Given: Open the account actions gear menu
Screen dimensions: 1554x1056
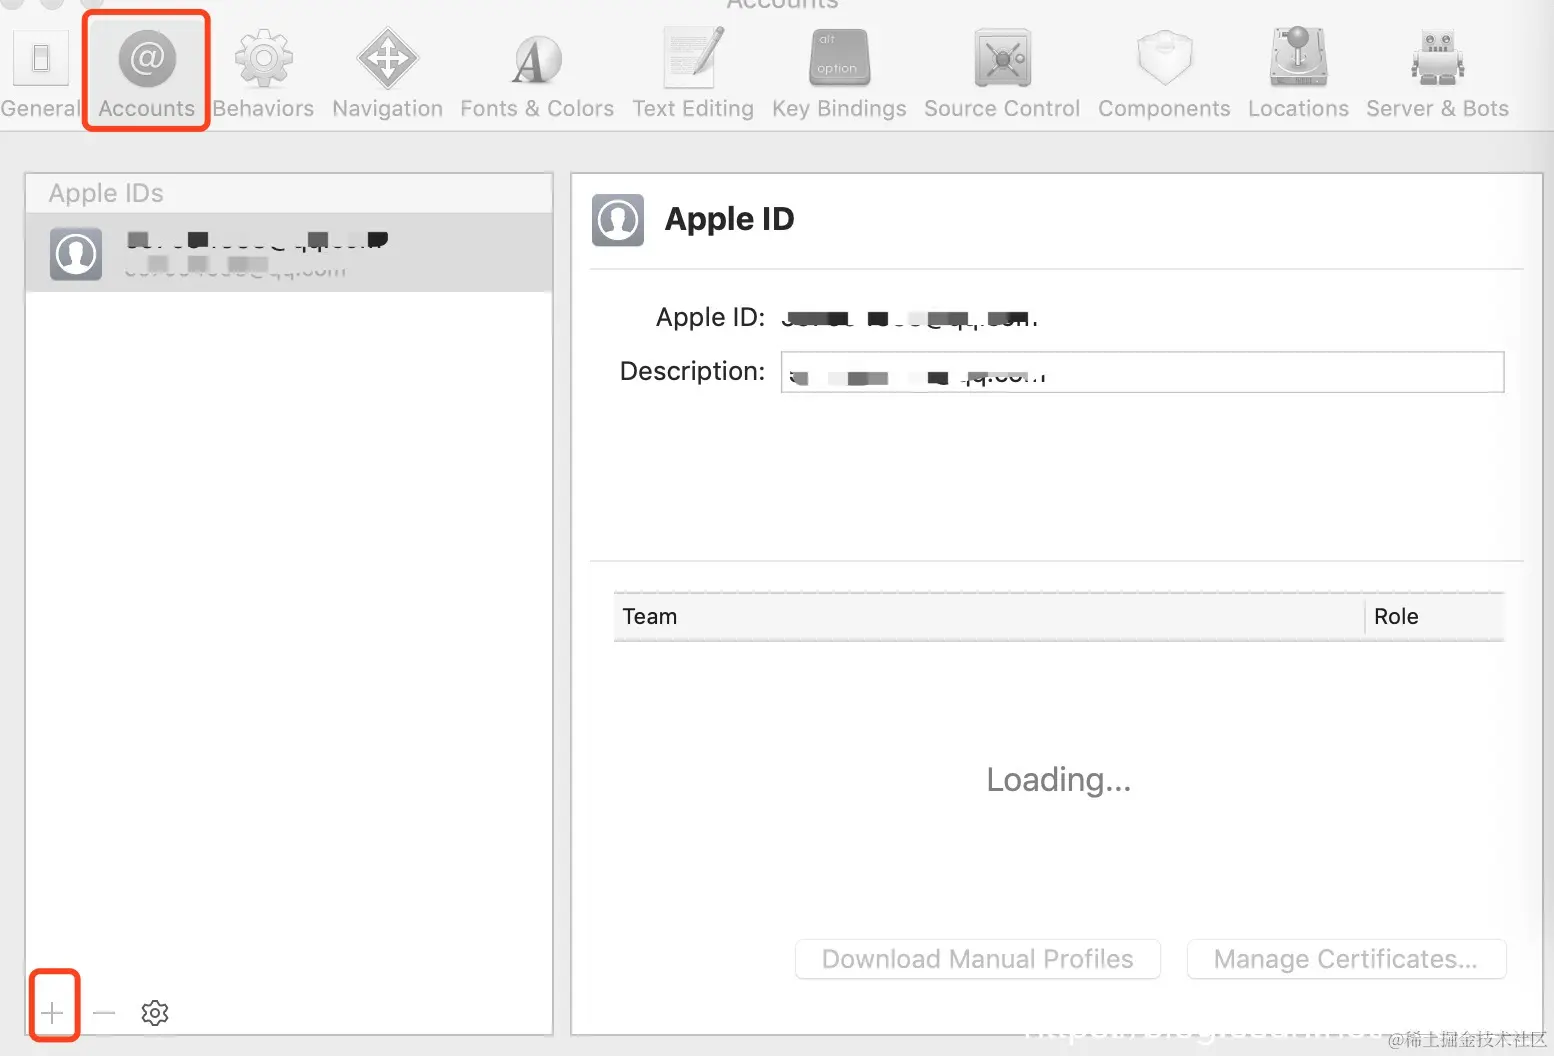Looking at the screenshot, I should coord(155,1013).
